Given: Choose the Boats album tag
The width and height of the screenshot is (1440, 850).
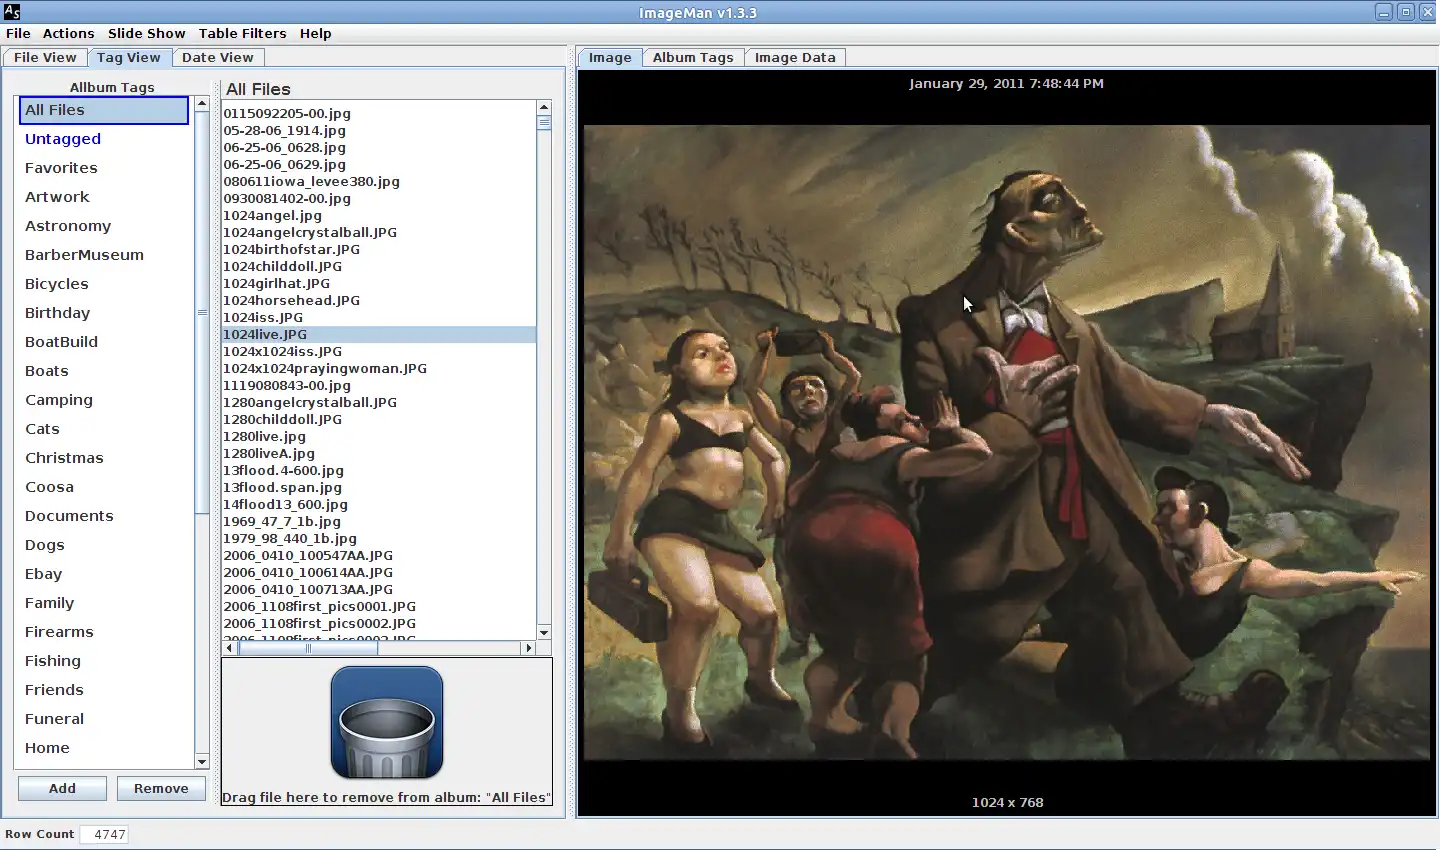Looking at the screenshot, I should point(104,371).
